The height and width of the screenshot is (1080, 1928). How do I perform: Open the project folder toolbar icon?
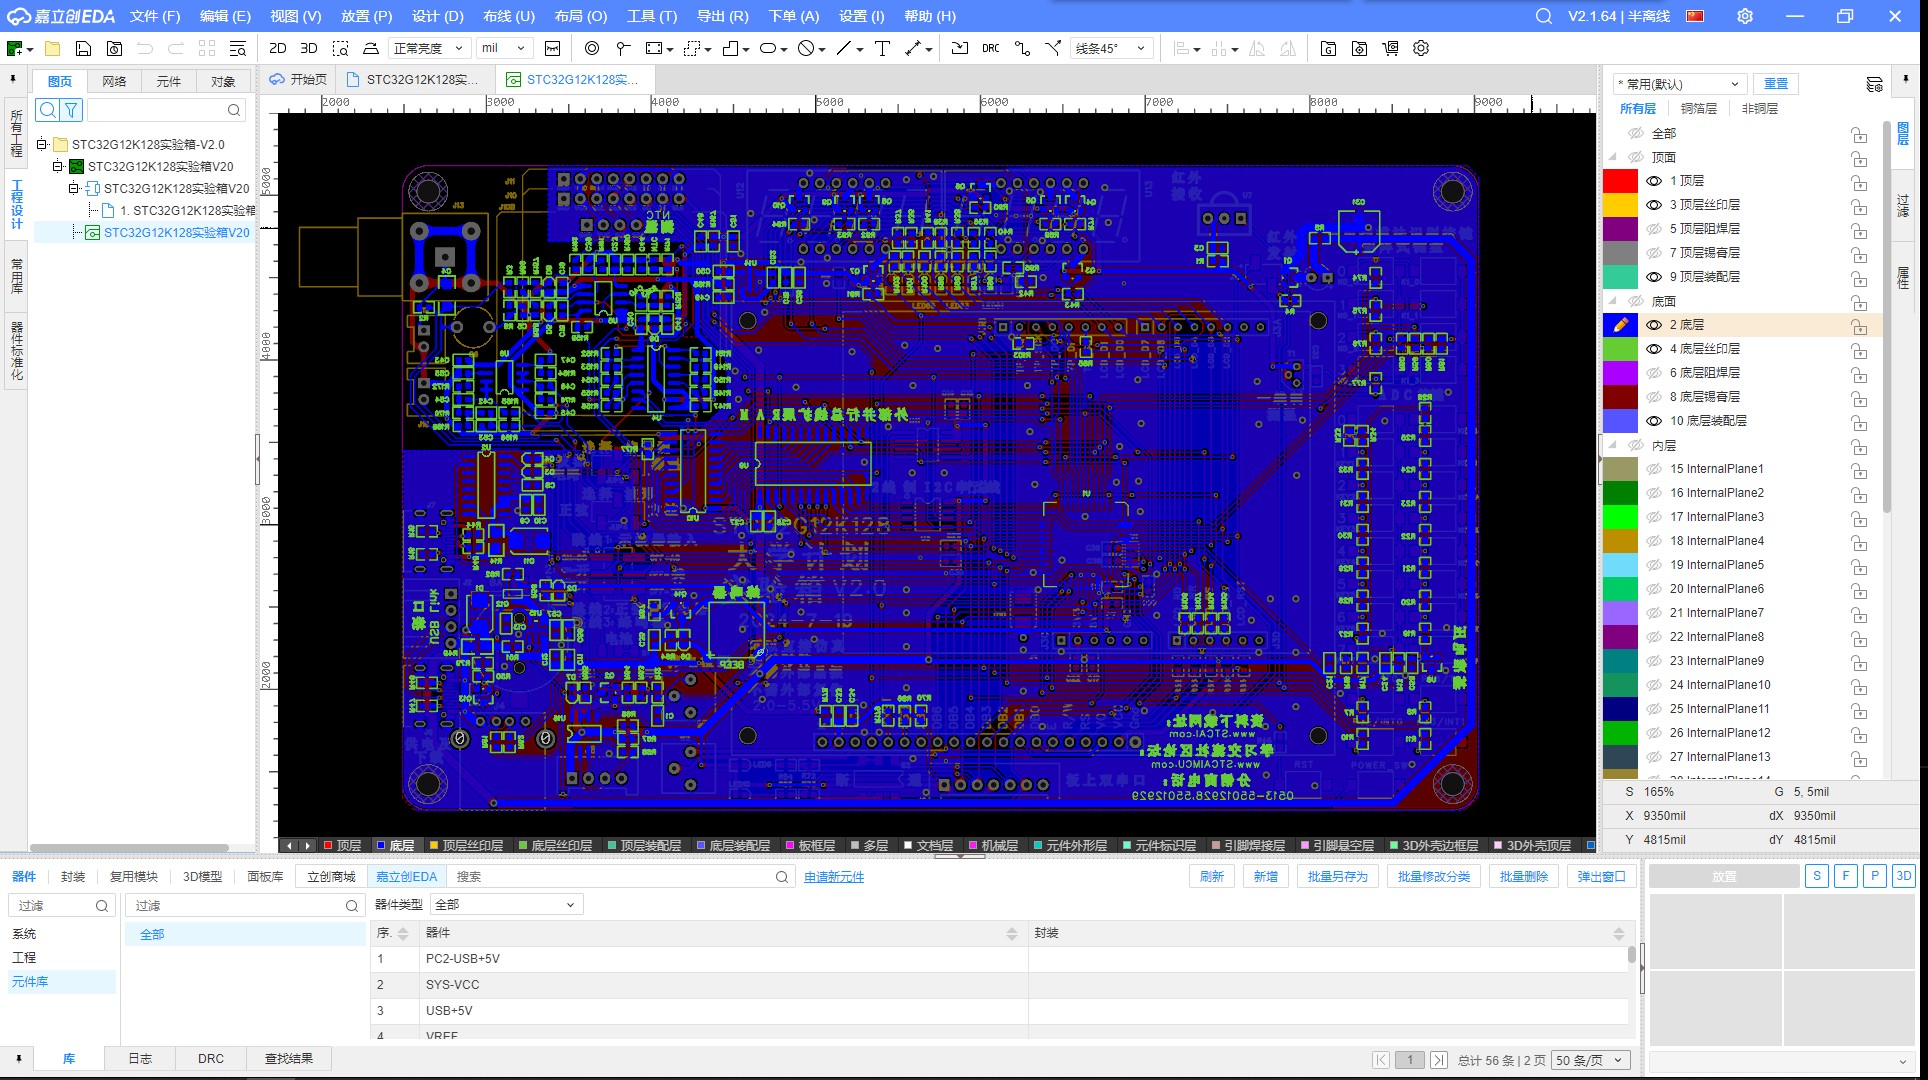coord(53,48)
